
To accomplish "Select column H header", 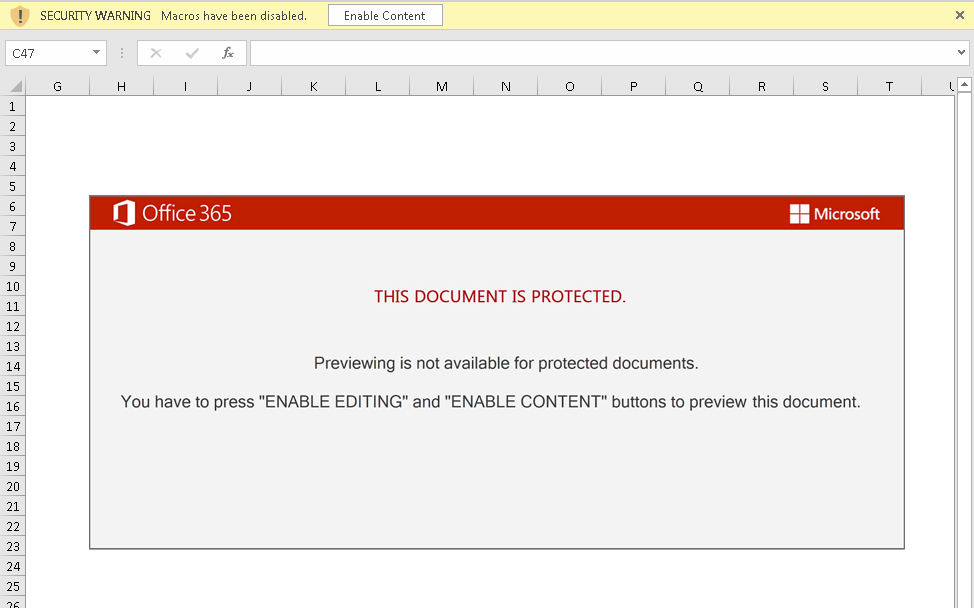I will 122,87.
